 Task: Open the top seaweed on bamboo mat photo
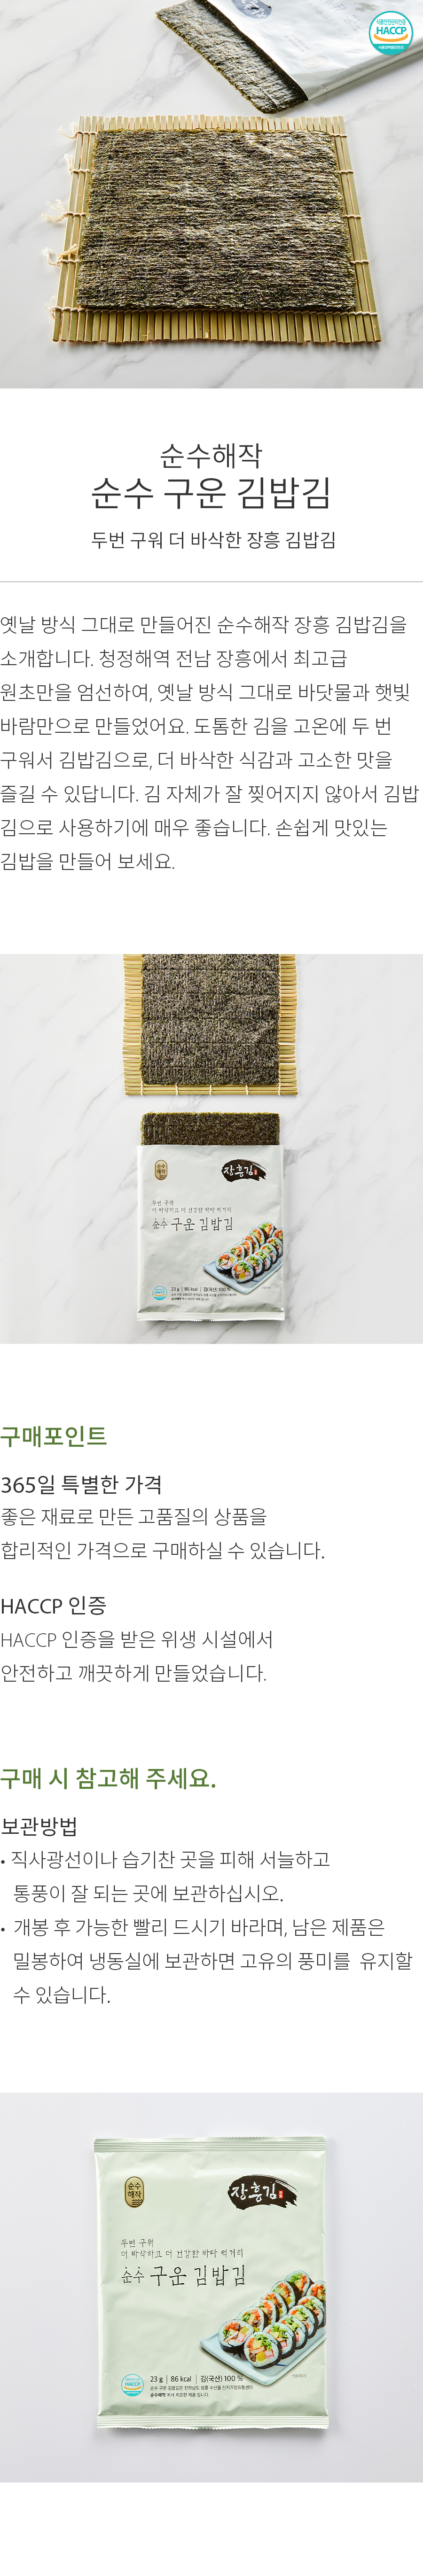point(211,194)
